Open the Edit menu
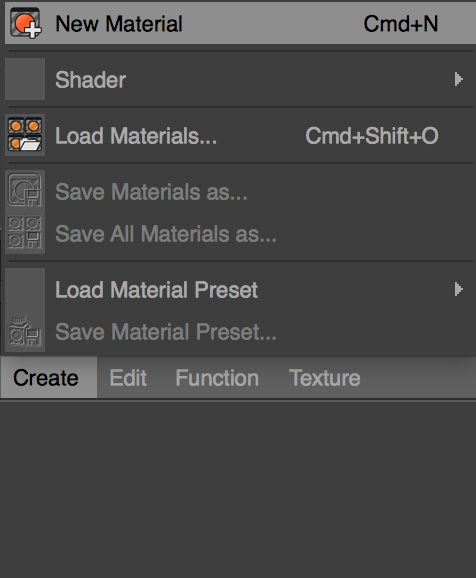 pos(128,378)
